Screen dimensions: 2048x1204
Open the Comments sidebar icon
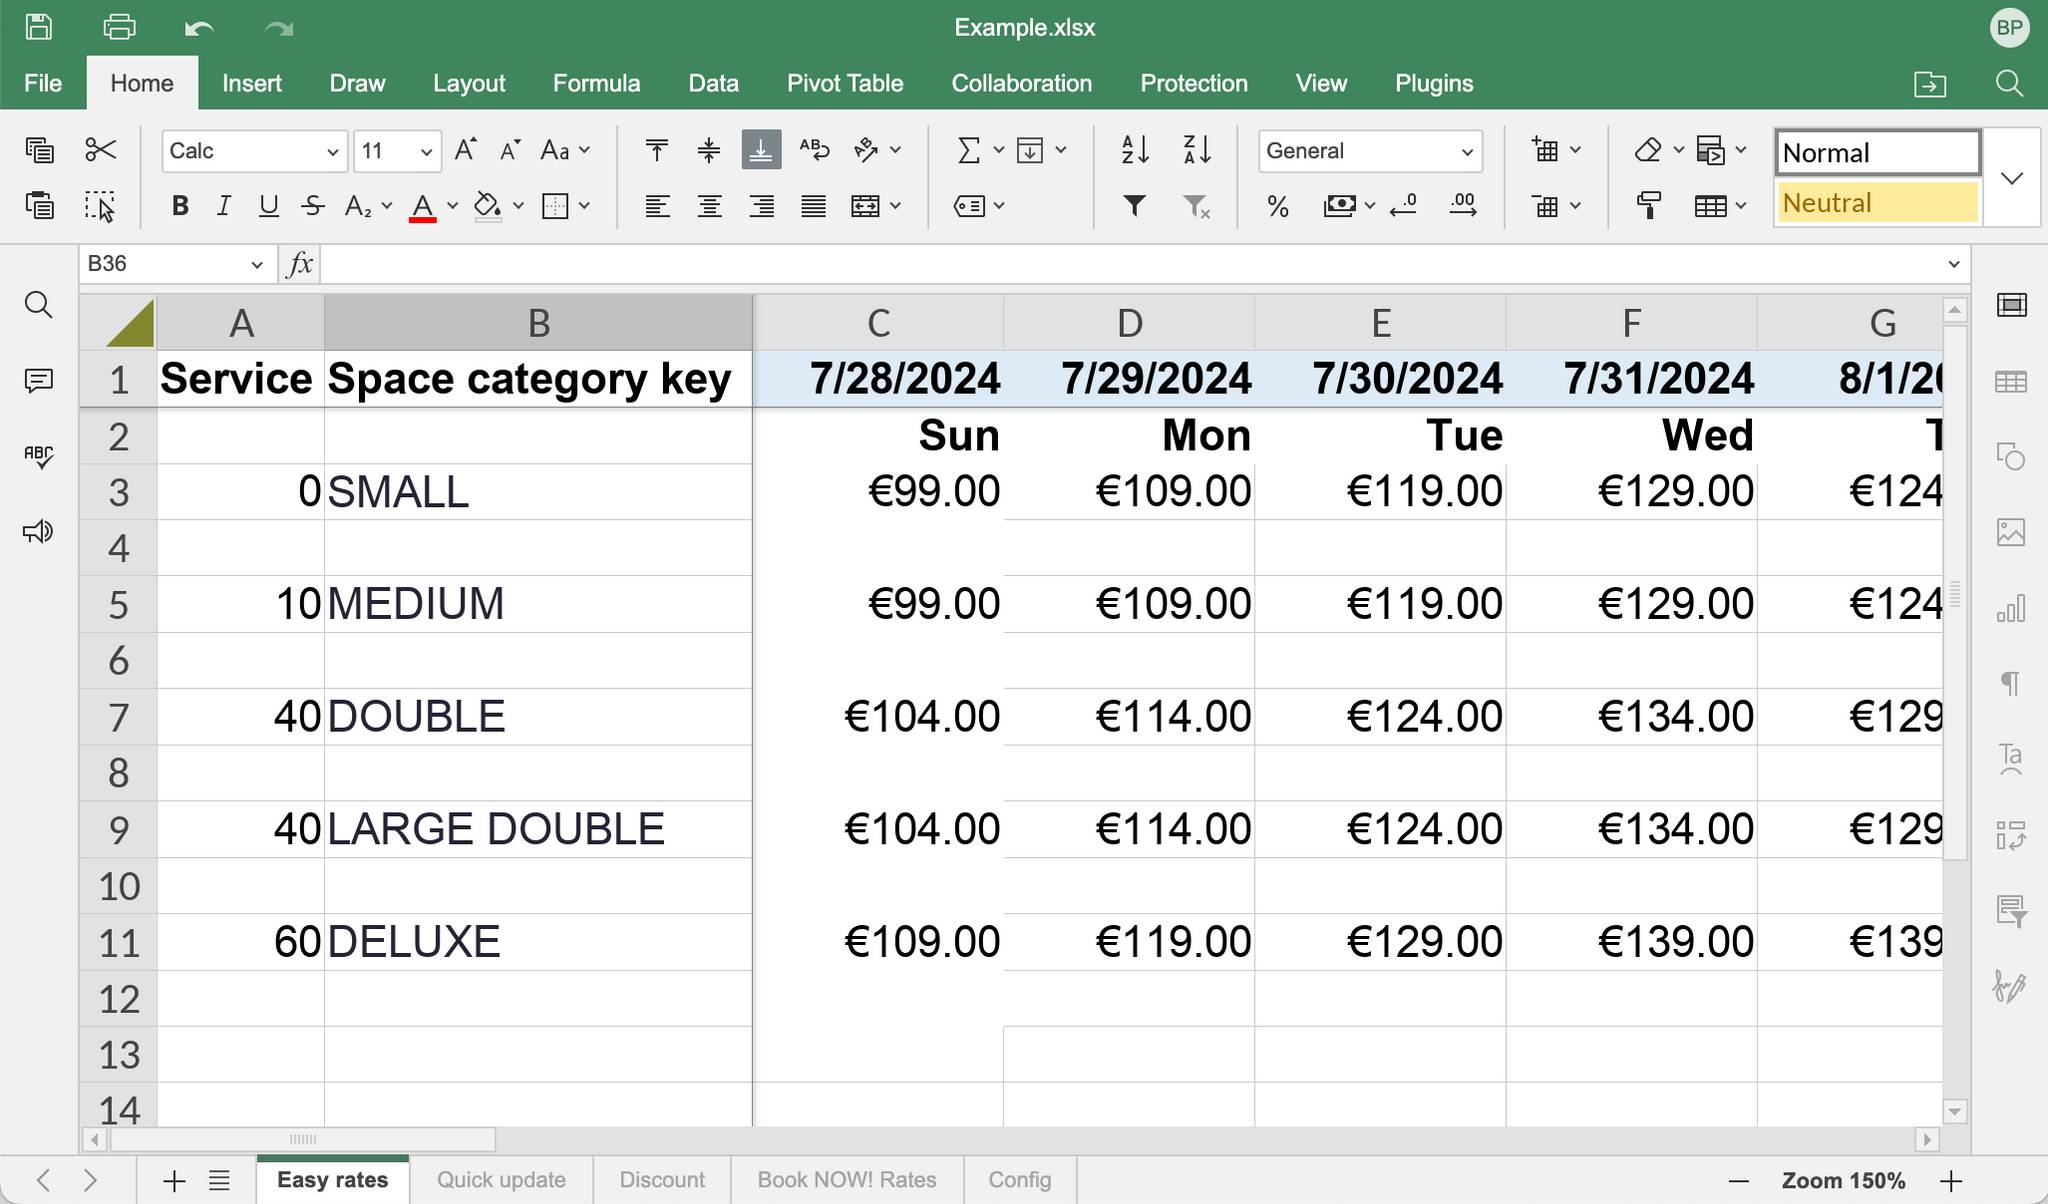pyautogui.click(x=38, y=381)
